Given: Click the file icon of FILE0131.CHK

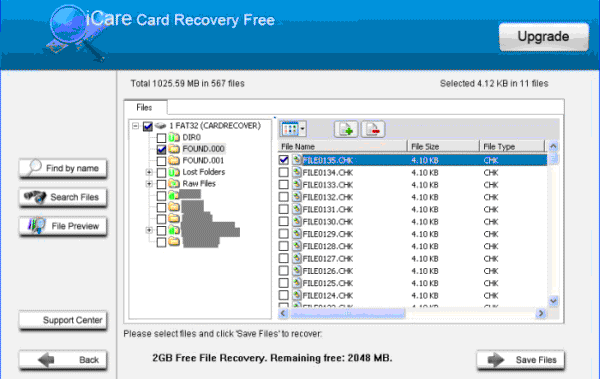Looking at the screenshot, I should (x=297, y=209).
